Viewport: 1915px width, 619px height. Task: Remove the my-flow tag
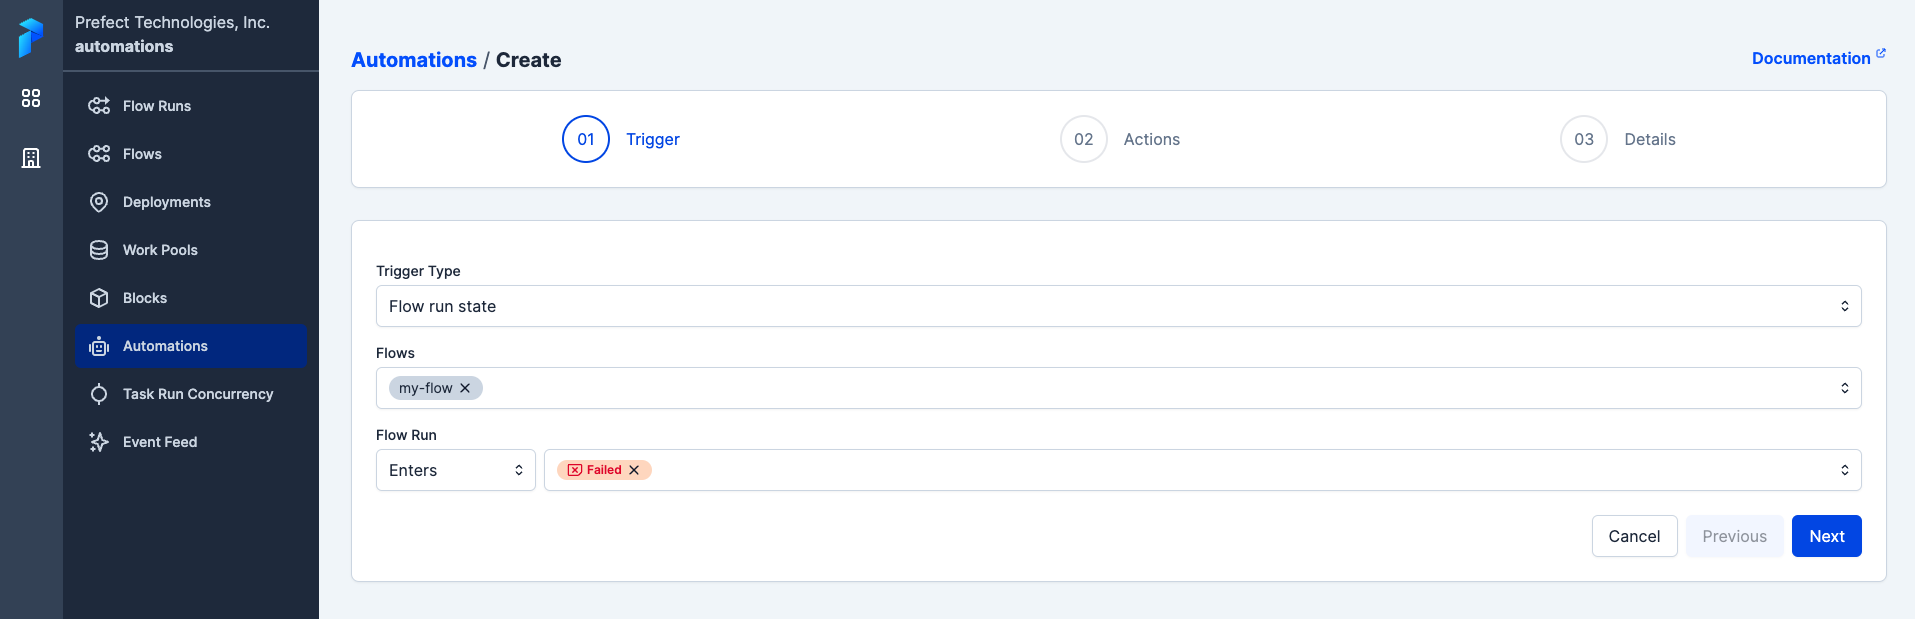[465, 388]
